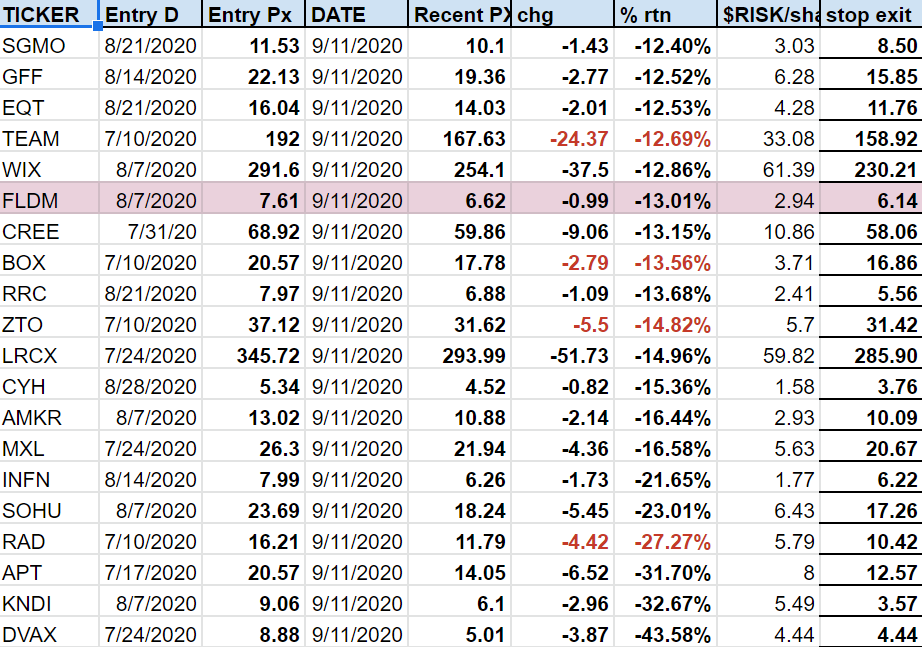The width and height of the screenshot is (922, 647).
Task: Click red return value -27.27%
Action: (673, 542)
